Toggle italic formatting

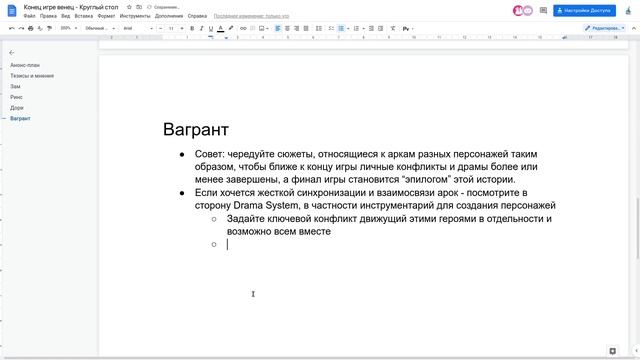click(201, 28)
